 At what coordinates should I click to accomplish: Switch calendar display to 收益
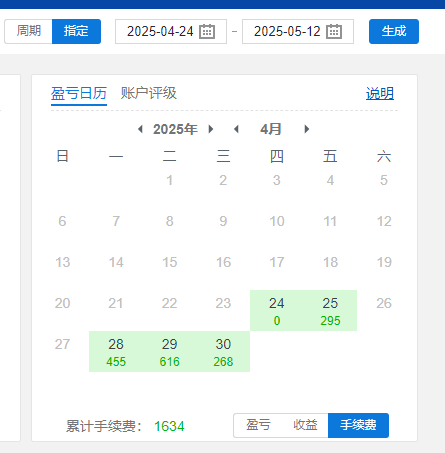point(305,425)
